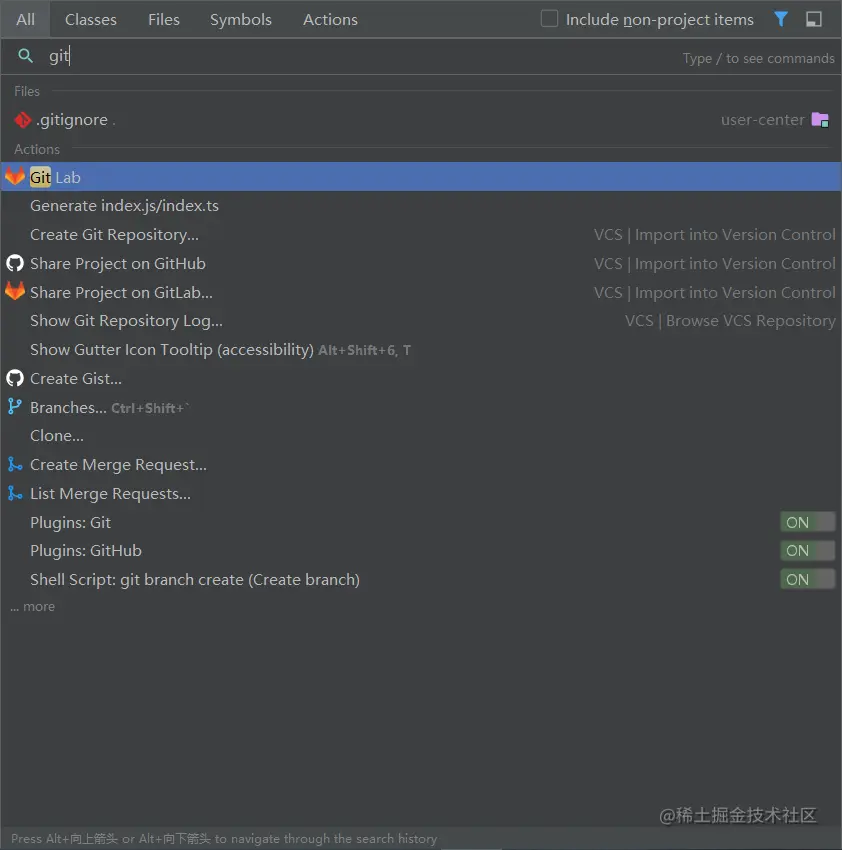842x850 pixels.
Task: Open results in Find tool window icon
Action: pos(814,20)
